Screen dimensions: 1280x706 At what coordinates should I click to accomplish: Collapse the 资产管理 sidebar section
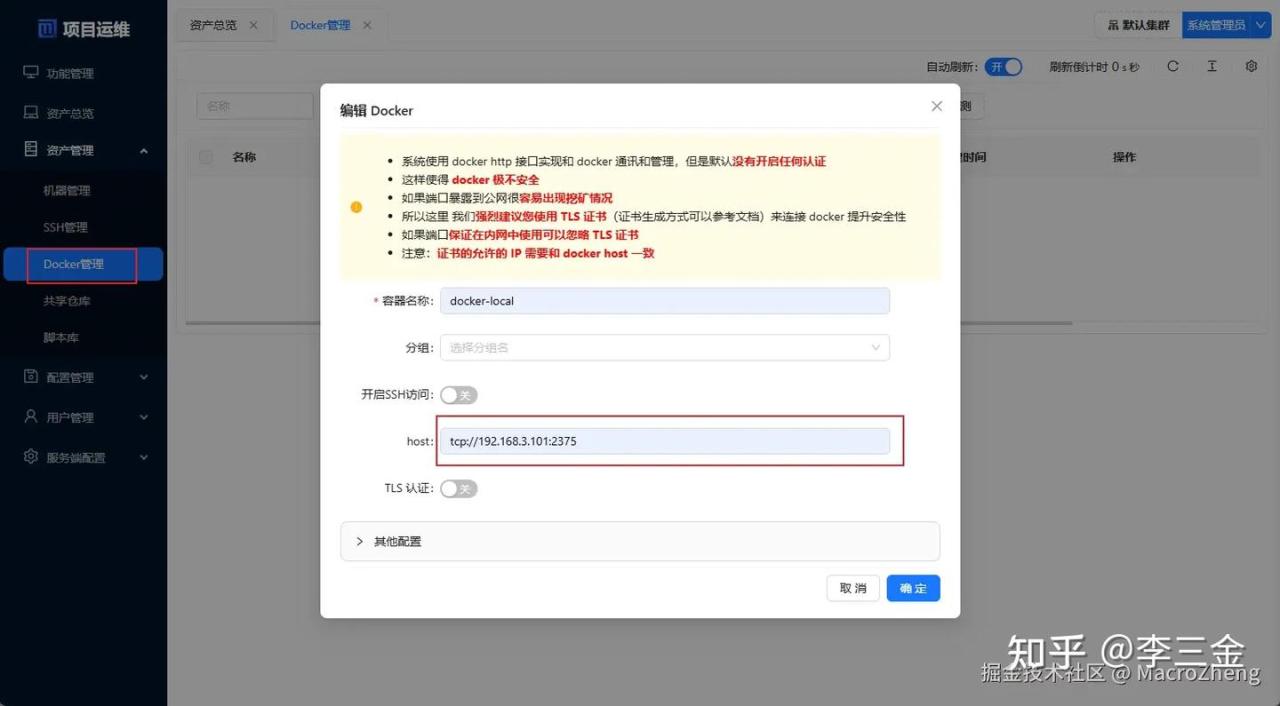click(83, 150)
